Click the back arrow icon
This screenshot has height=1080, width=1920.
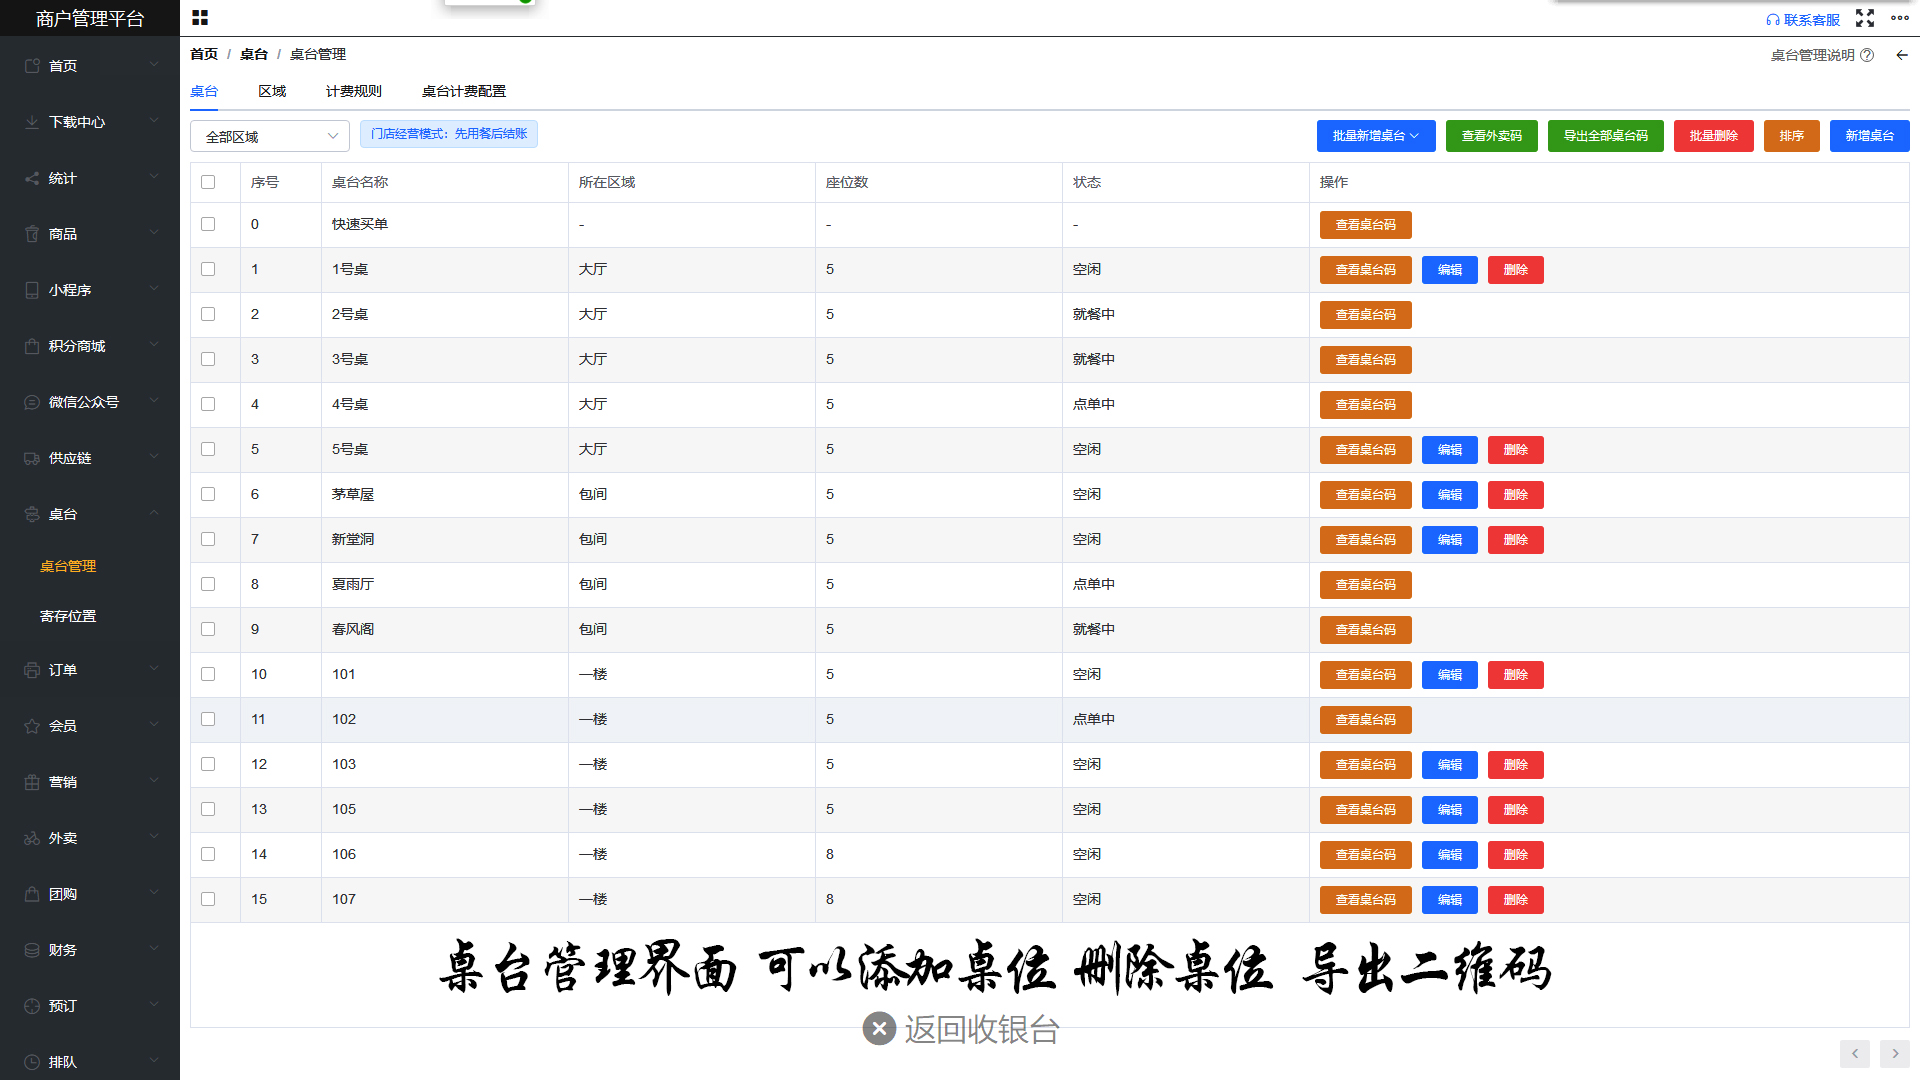[1902, 55]
